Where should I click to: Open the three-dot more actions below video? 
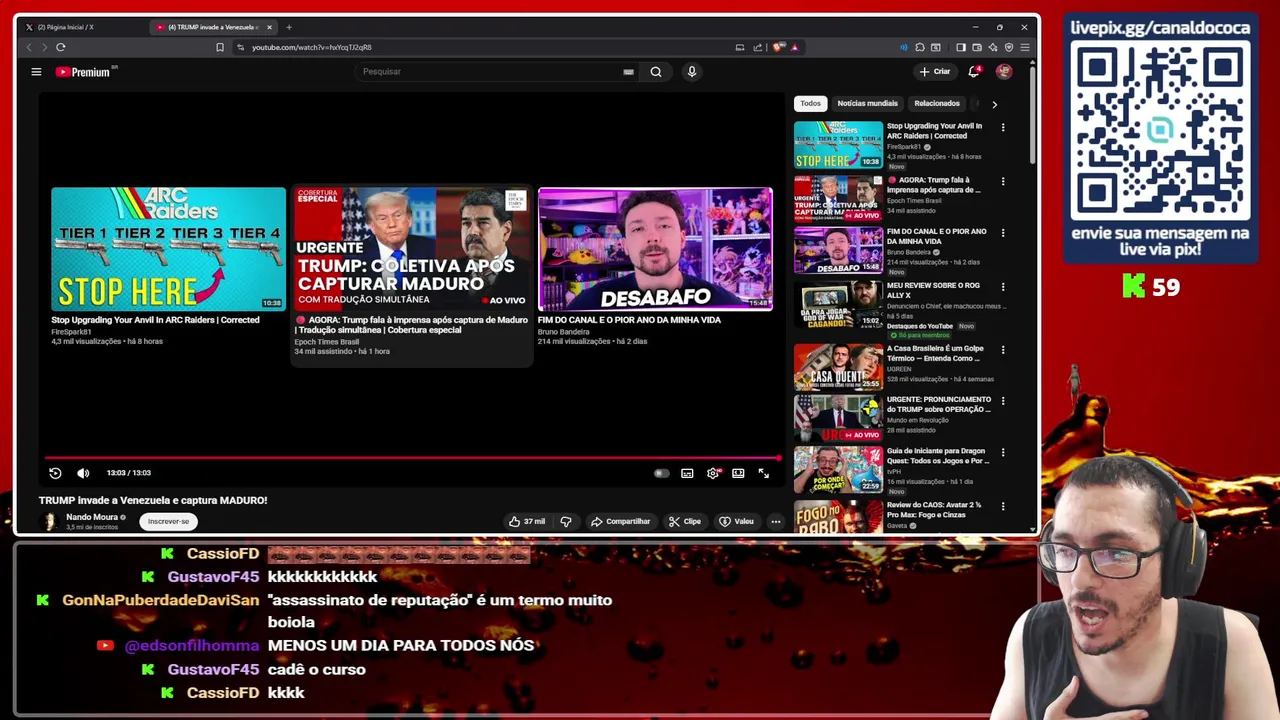point(775,521)
